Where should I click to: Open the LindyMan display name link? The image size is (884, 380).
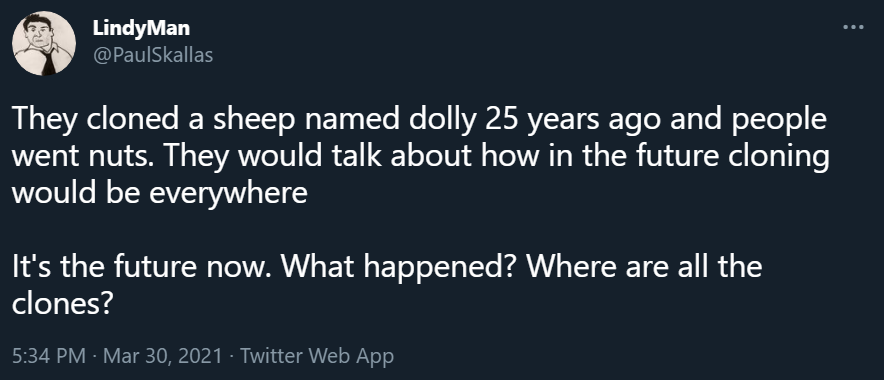click(141, 28)
